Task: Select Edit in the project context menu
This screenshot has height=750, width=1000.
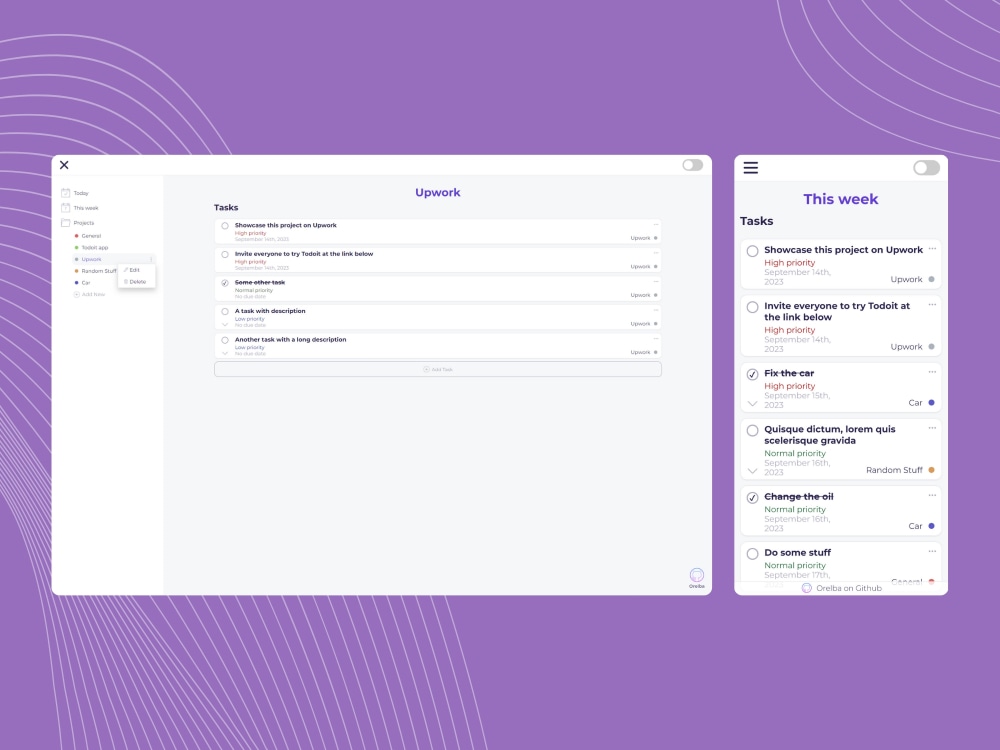Action: pyautogui.click(x=136, y=270)
